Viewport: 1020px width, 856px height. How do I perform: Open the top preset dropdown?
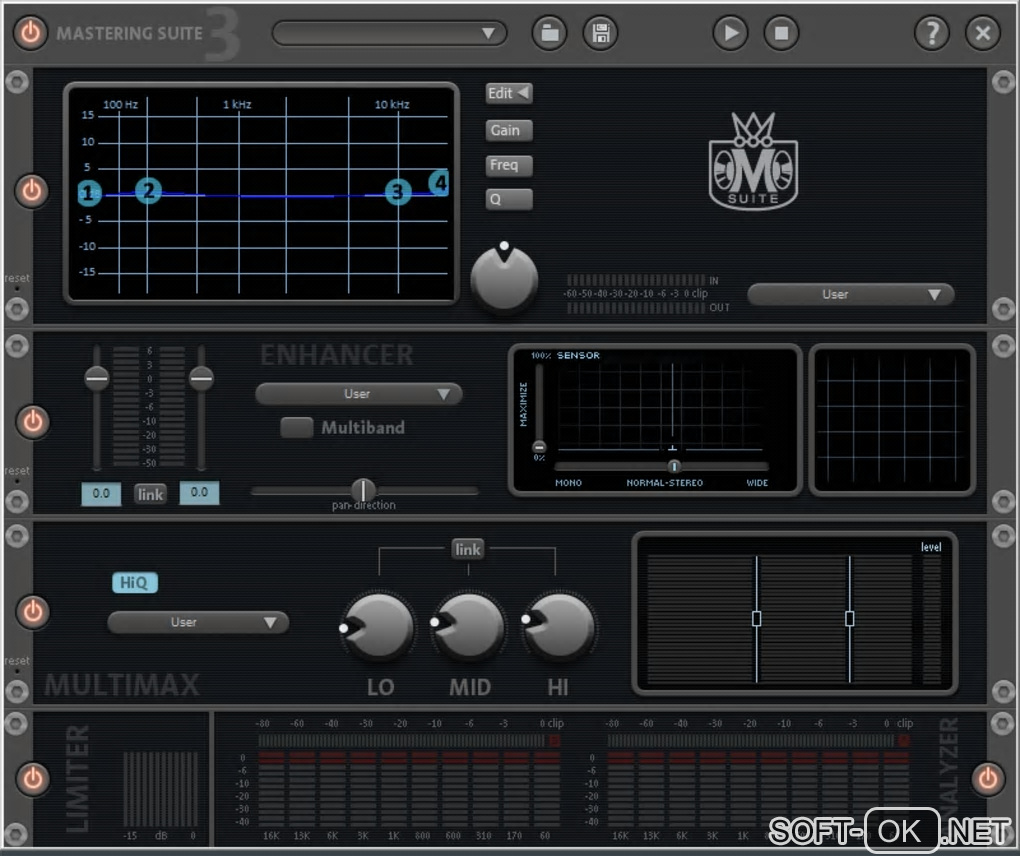(389, 33)
